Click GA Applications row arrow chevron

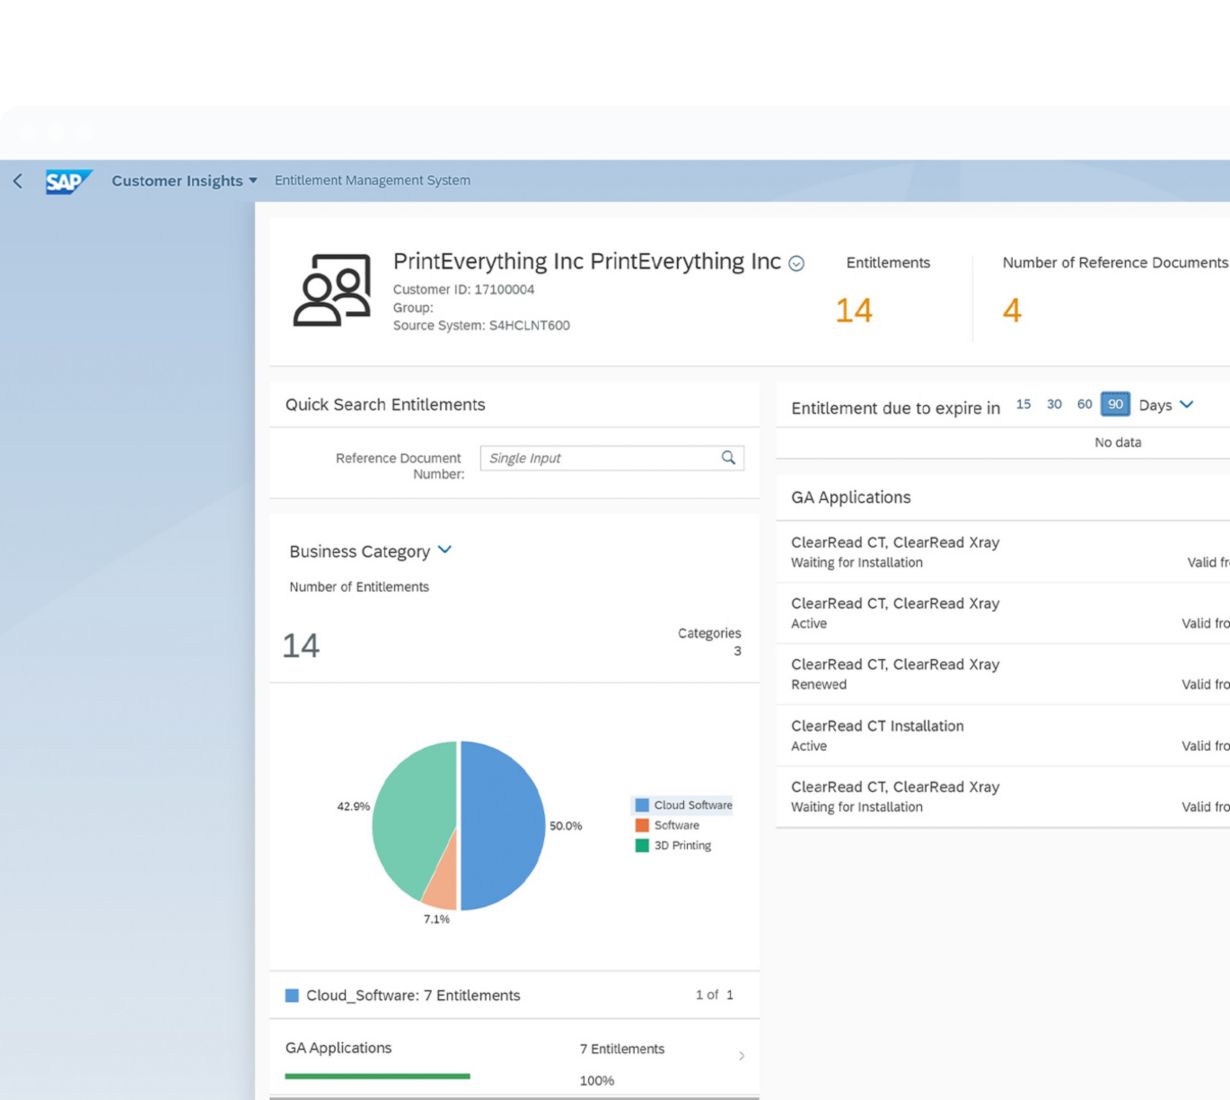coord(741,1056)
